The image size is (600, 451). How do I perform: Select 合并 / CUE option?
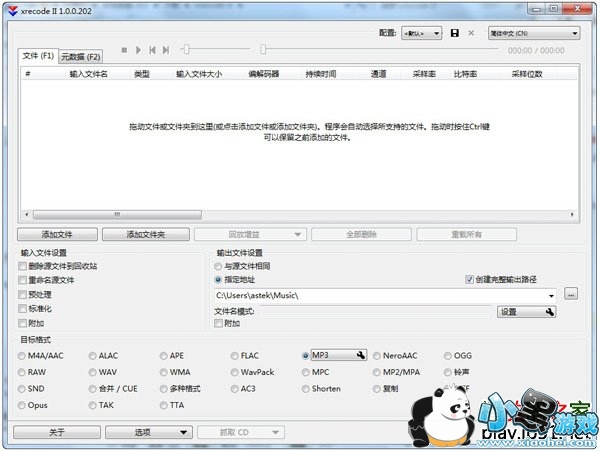(x=92, y=389)
